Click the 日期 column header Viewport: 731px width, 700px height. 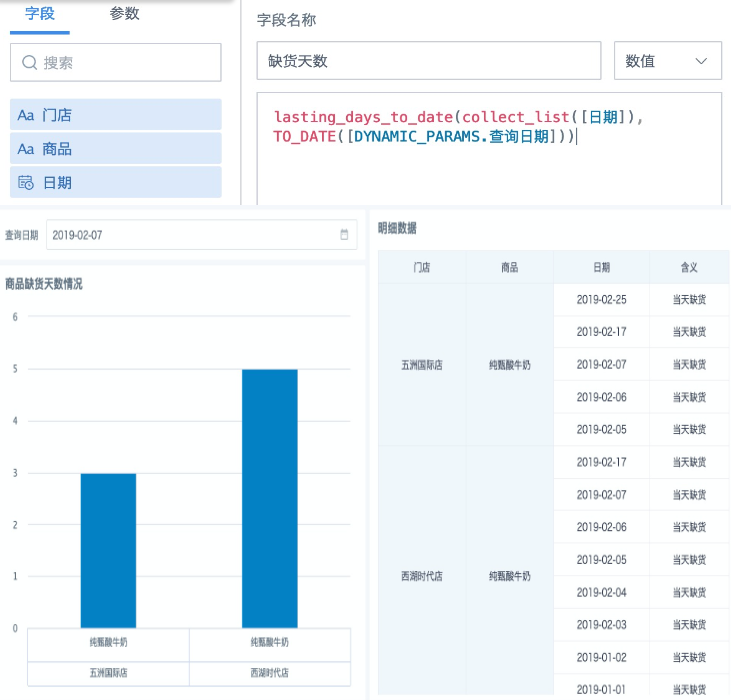click(x=601, y=267)
